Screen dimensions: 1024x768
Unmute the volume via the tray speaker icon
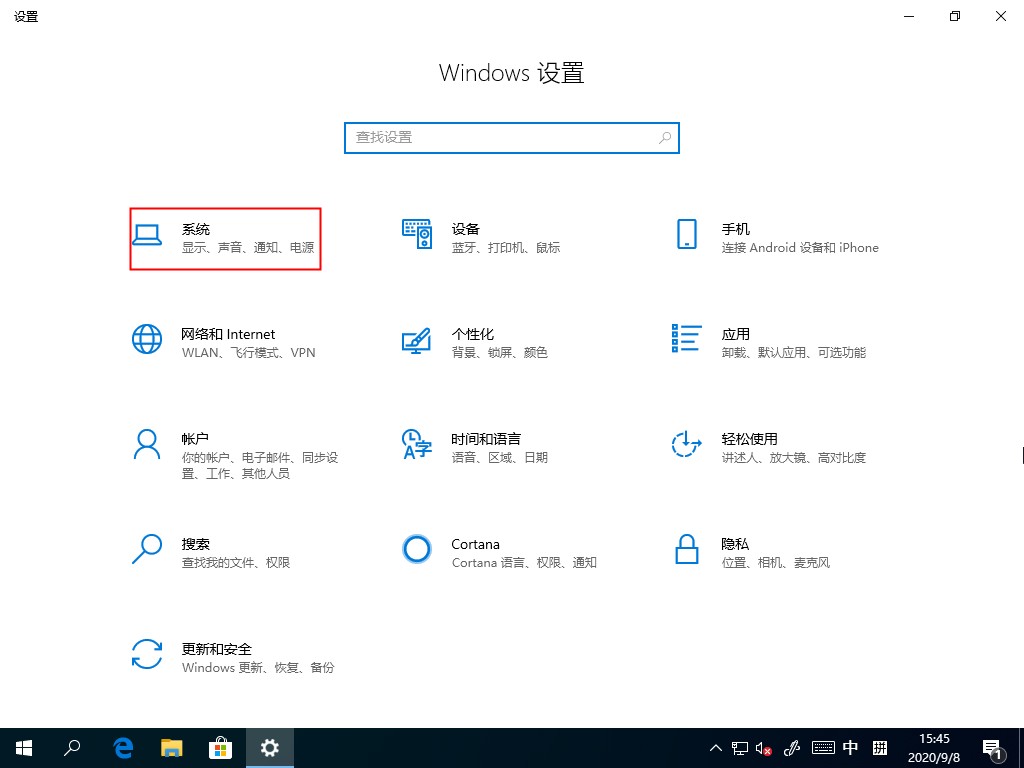pyautogui.click(x=763, y=747)
